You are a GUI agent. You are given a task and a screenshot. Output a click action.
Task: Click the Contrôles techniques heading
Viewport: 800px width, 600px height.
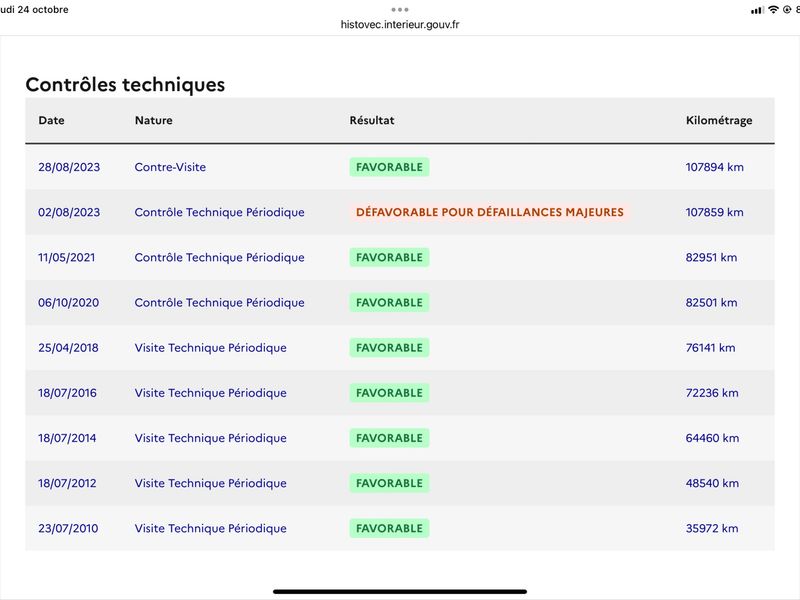point(125,85)
